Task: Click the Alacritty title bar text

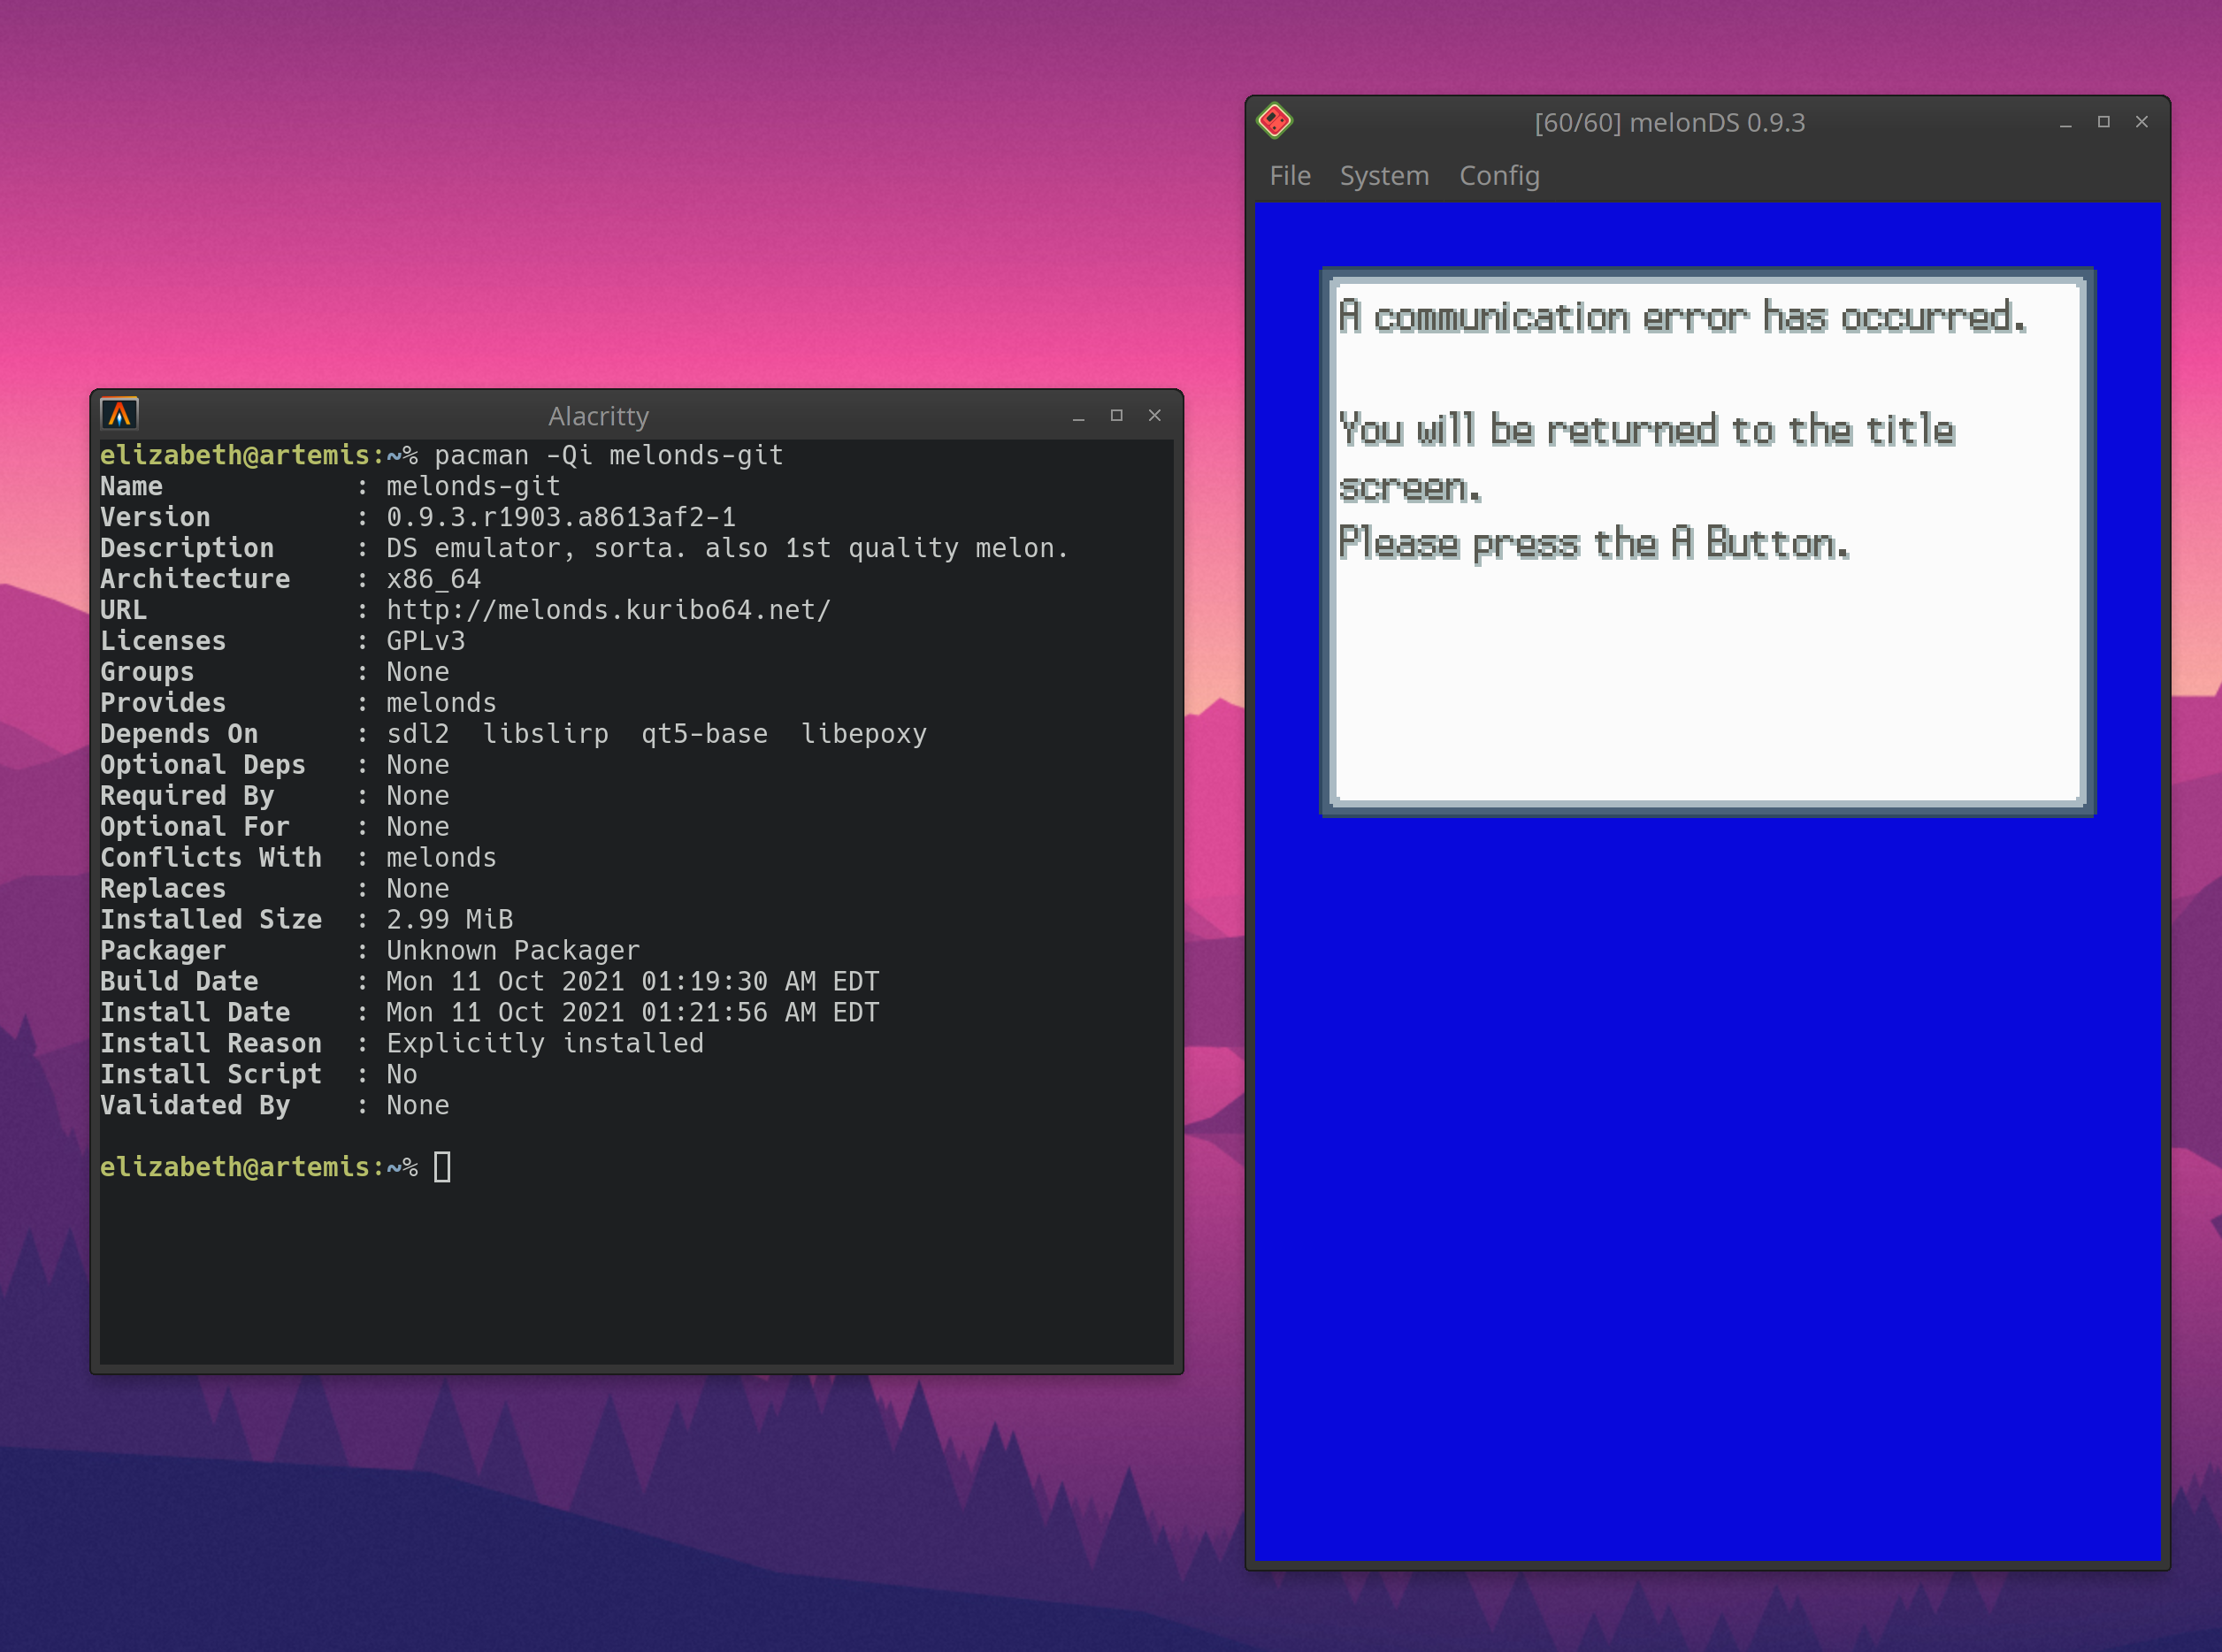Action: click(598, 416)
